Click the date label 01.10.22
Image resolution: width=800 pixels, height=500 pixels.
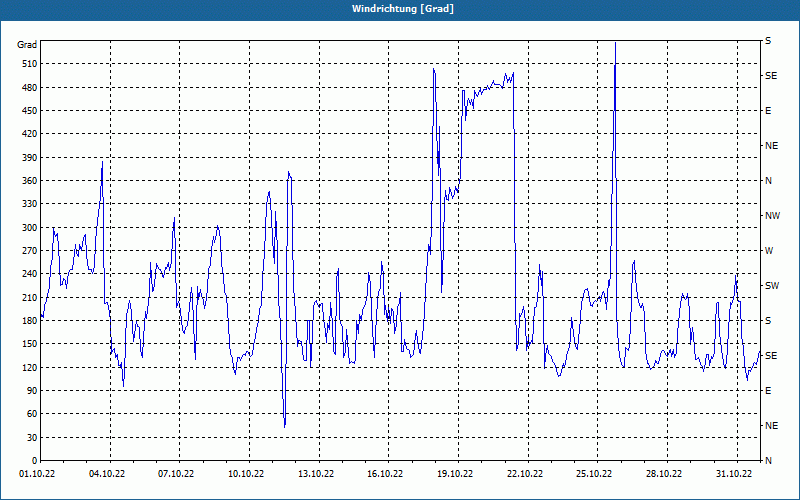[37, 474]
